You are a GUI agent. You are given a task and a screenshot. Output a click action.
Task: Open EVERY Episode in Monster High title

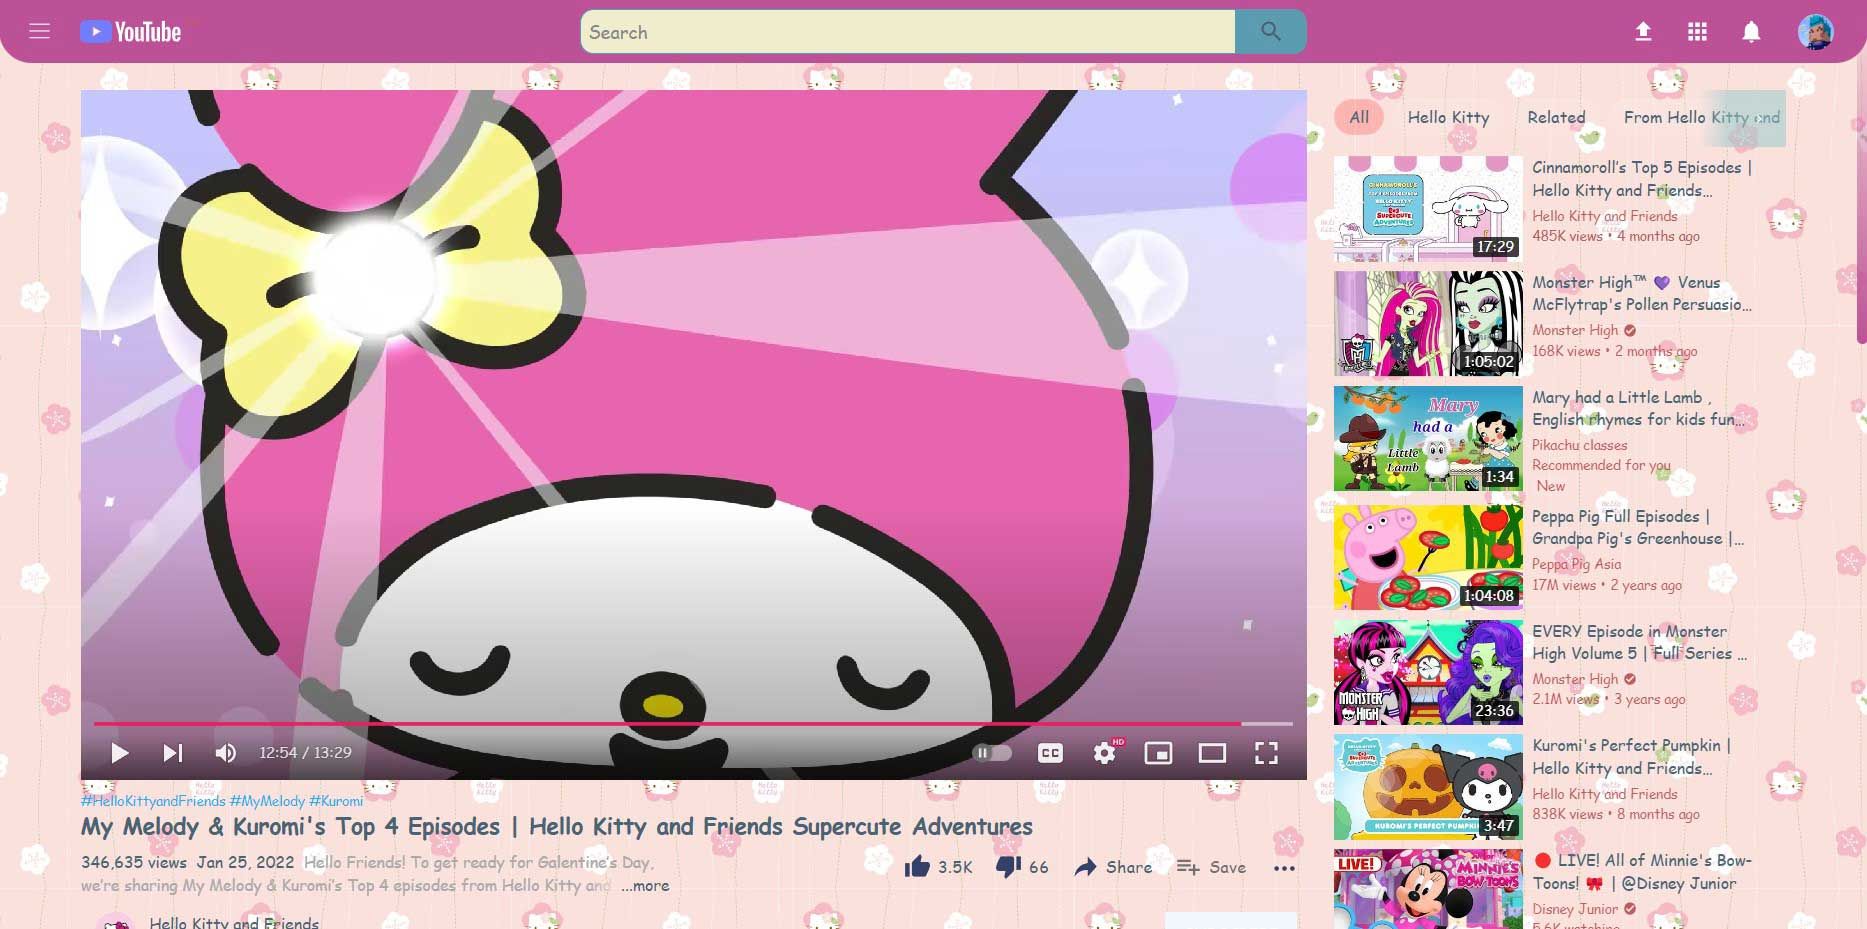click(1640, 643)
